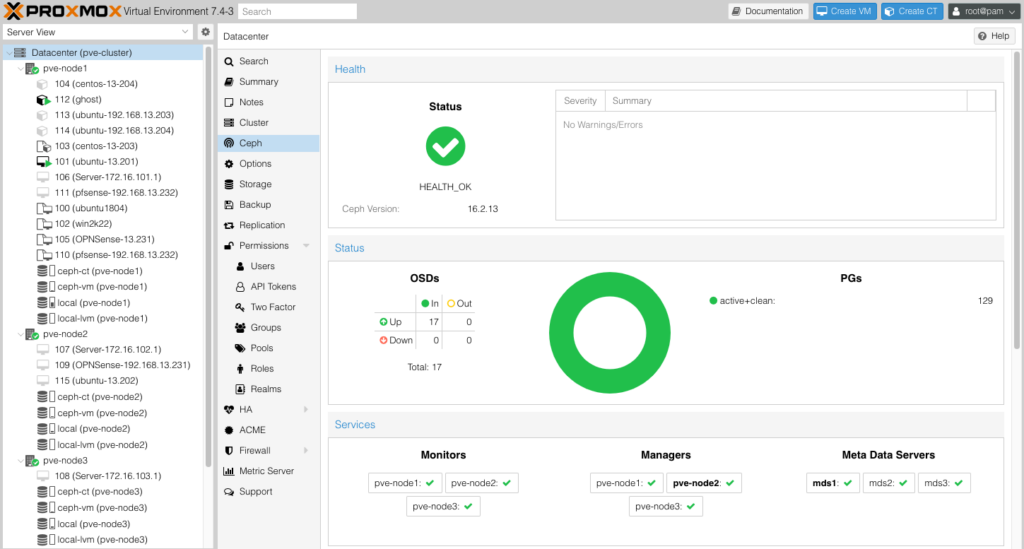Viewport: 1024px width, 549px height.
Task: Click the running container icon for 112 (ghost)
Action: (x=42, y=99)
